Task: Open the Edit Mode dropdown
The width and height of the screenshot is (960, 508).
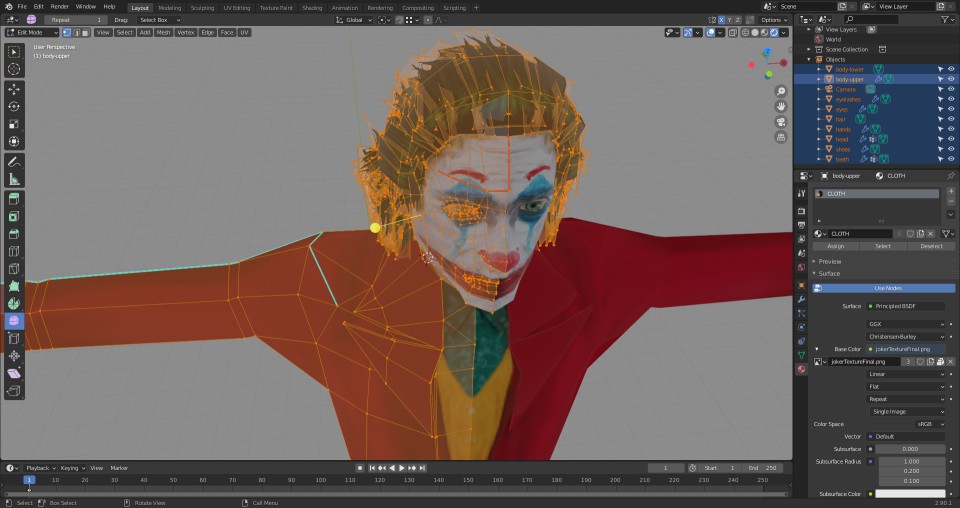Action: tap(32, 32)
